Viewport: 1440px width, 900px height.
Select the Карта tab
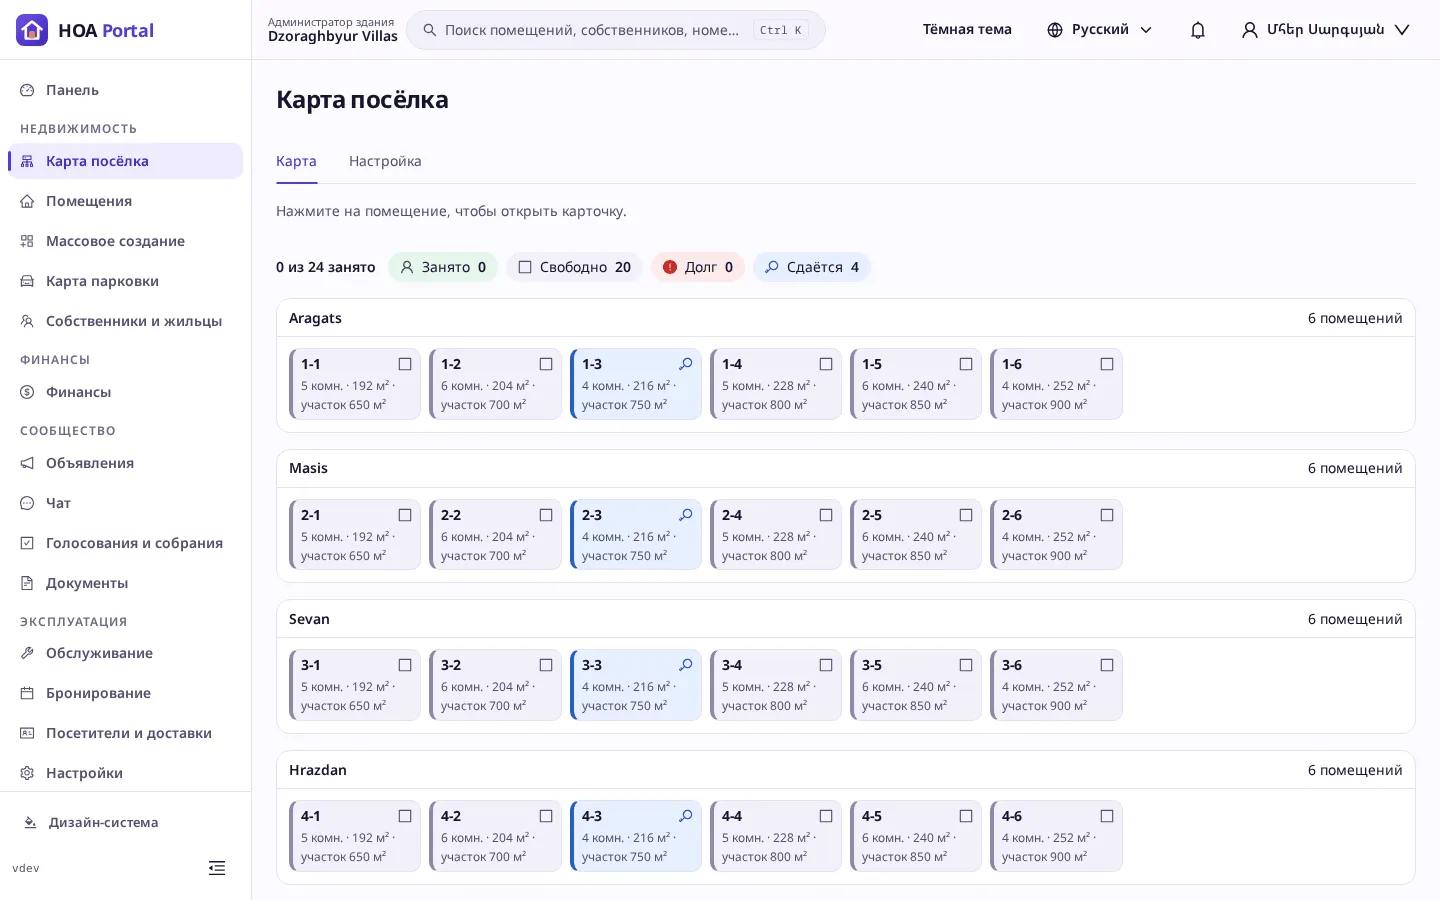296,161
